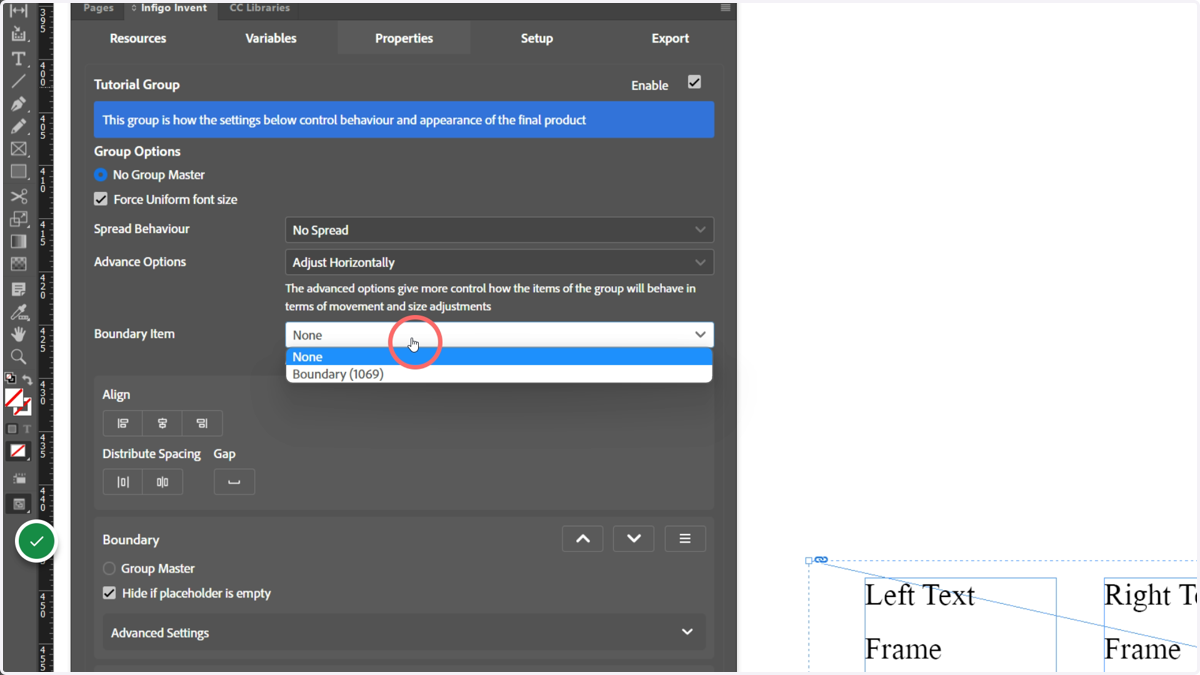Viewport: 1200px width, 675px height.
Task: Select the No Group Master radio button
Action: 101,175
